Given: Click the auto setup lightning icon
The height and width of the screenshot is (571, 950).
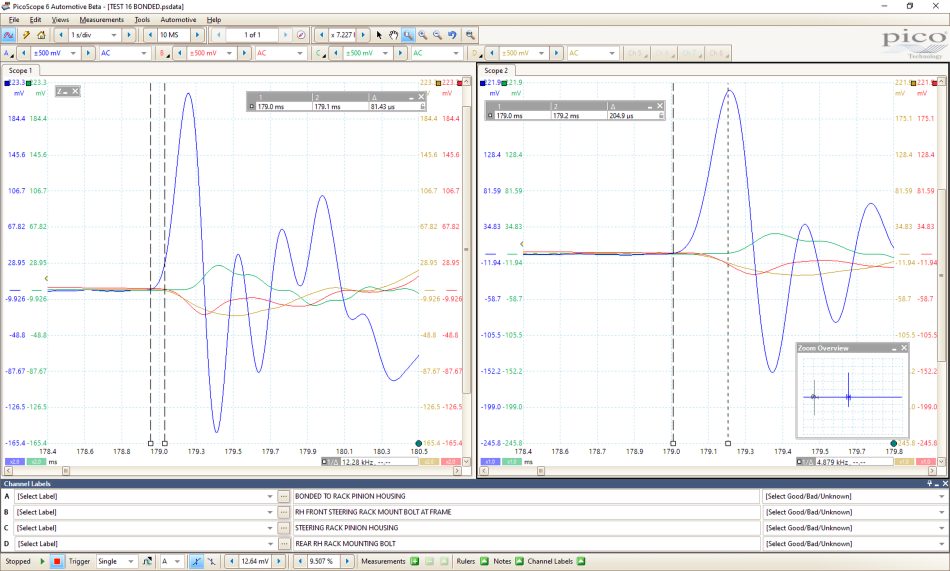Looking at the screenshot, I should coord(25,35).
